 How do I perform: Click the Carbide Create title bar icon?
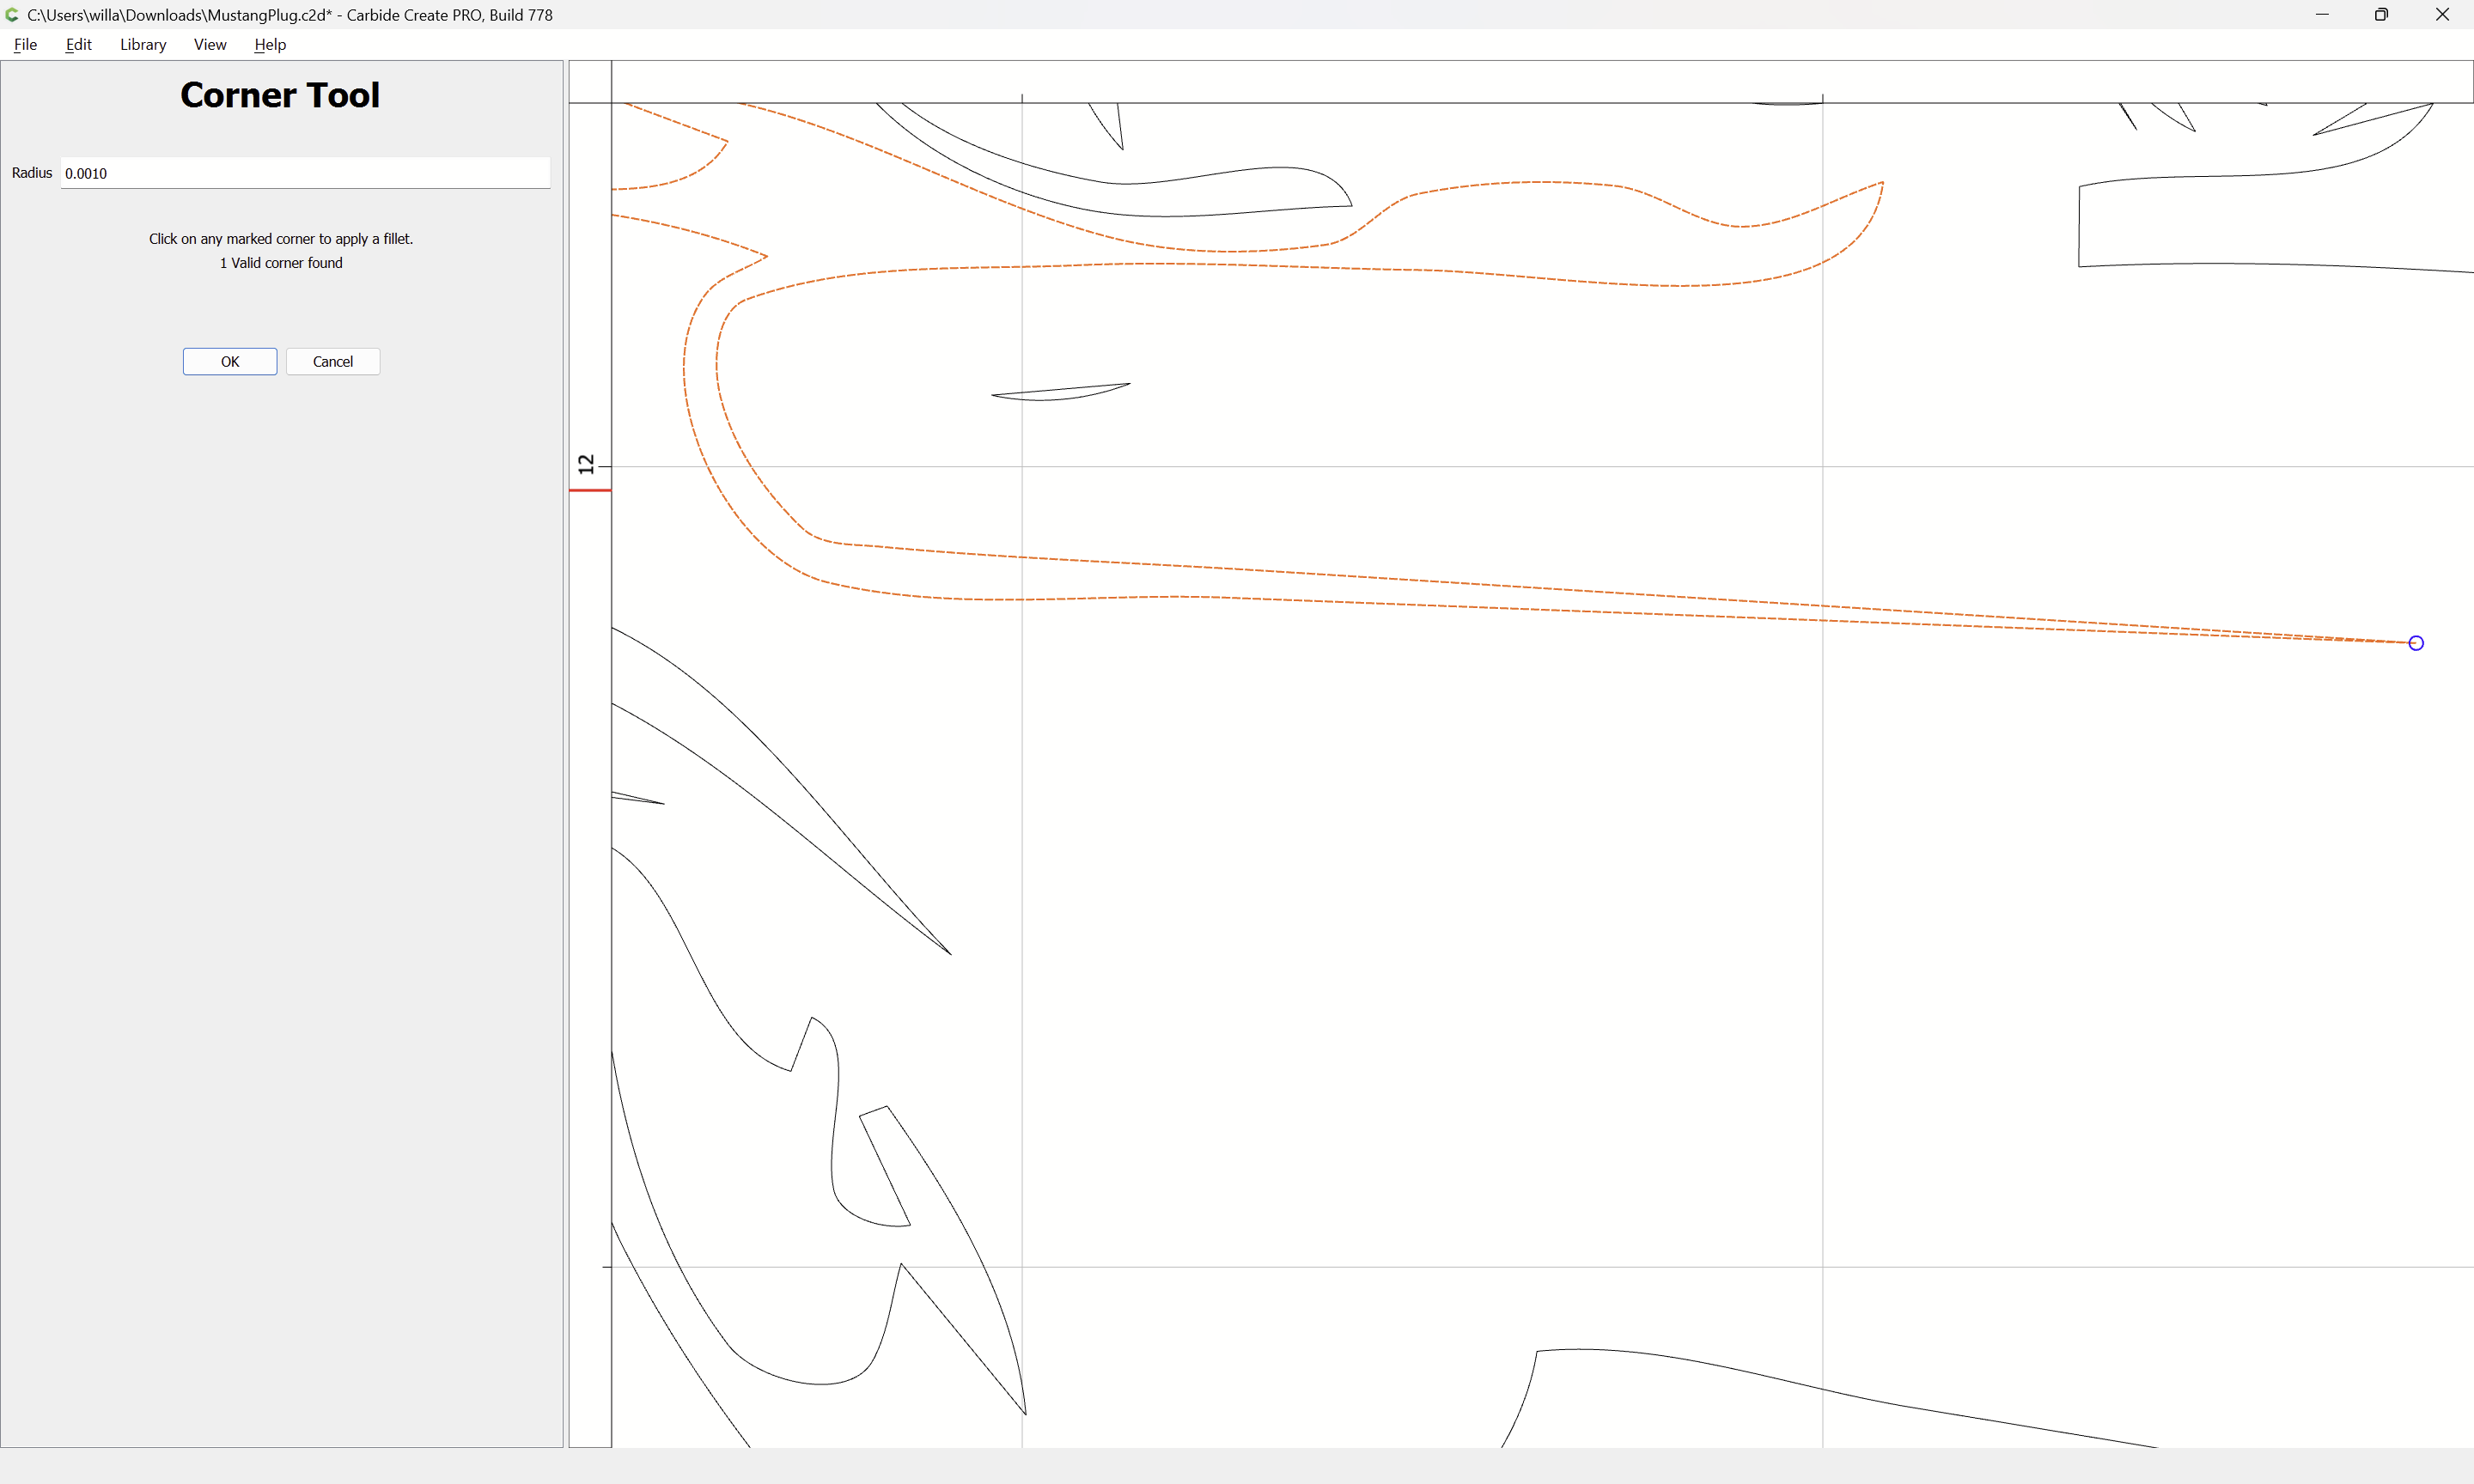click(x=12, y=15)
